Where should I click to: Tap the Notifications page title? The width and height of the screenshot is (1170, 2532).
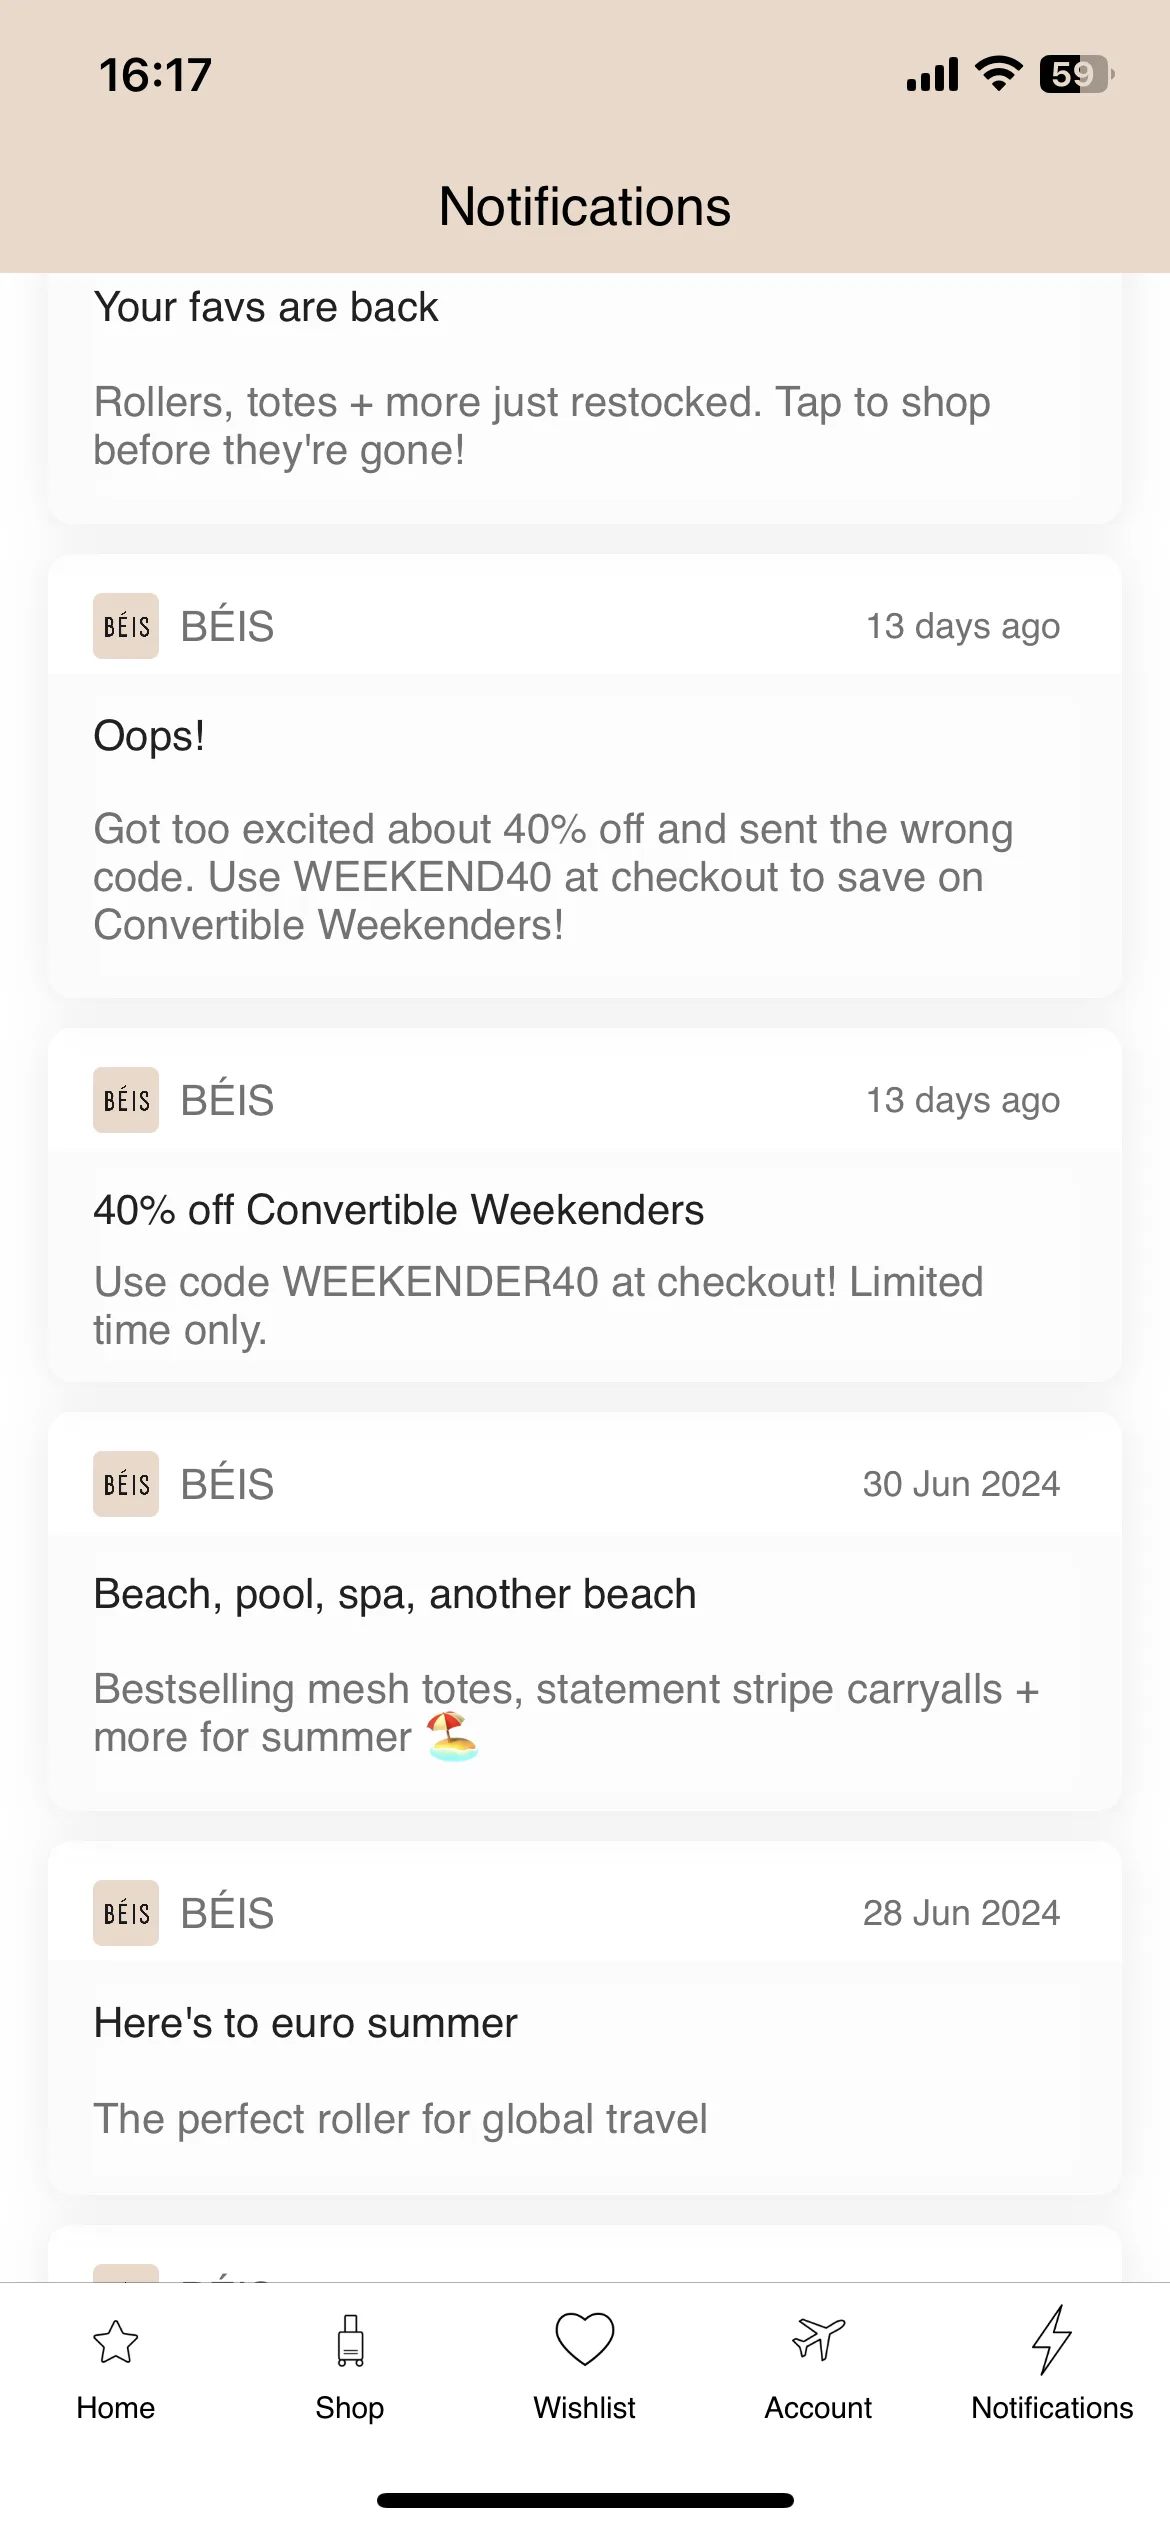585,207
